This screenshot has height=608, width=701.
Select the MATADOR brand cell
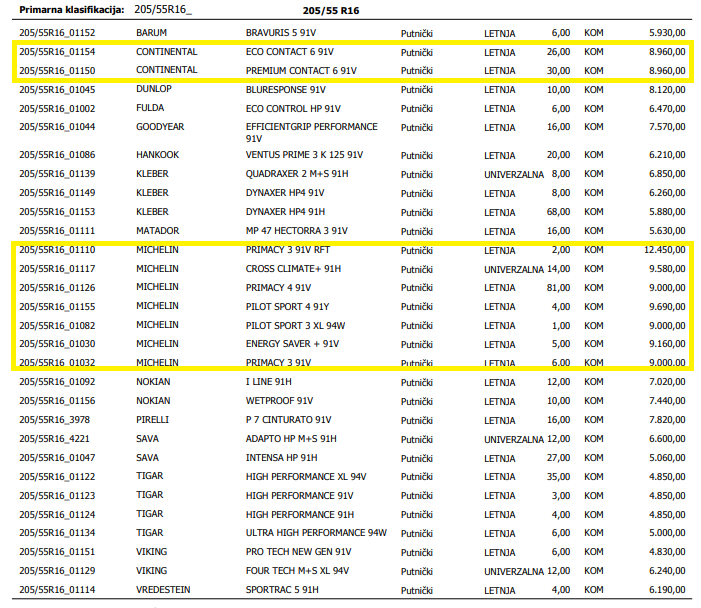click(158, 231)
